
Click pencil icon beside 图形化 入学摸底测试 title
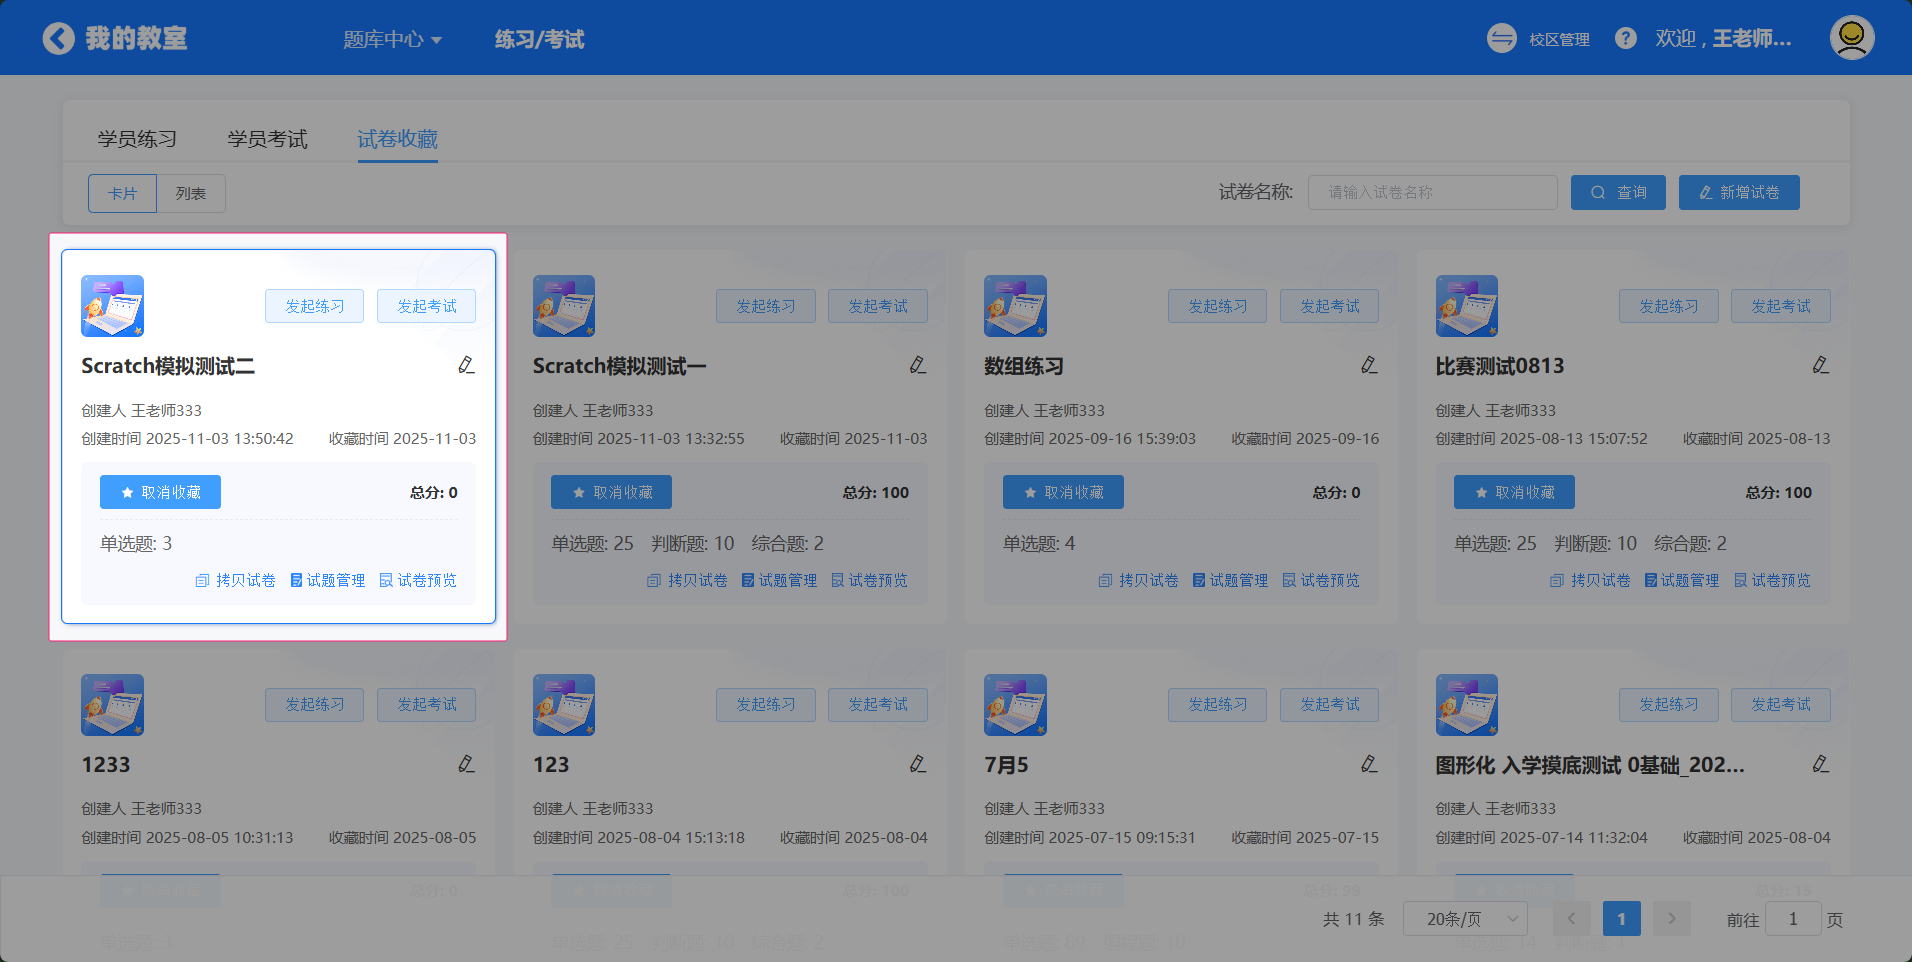click(1821, 764)
